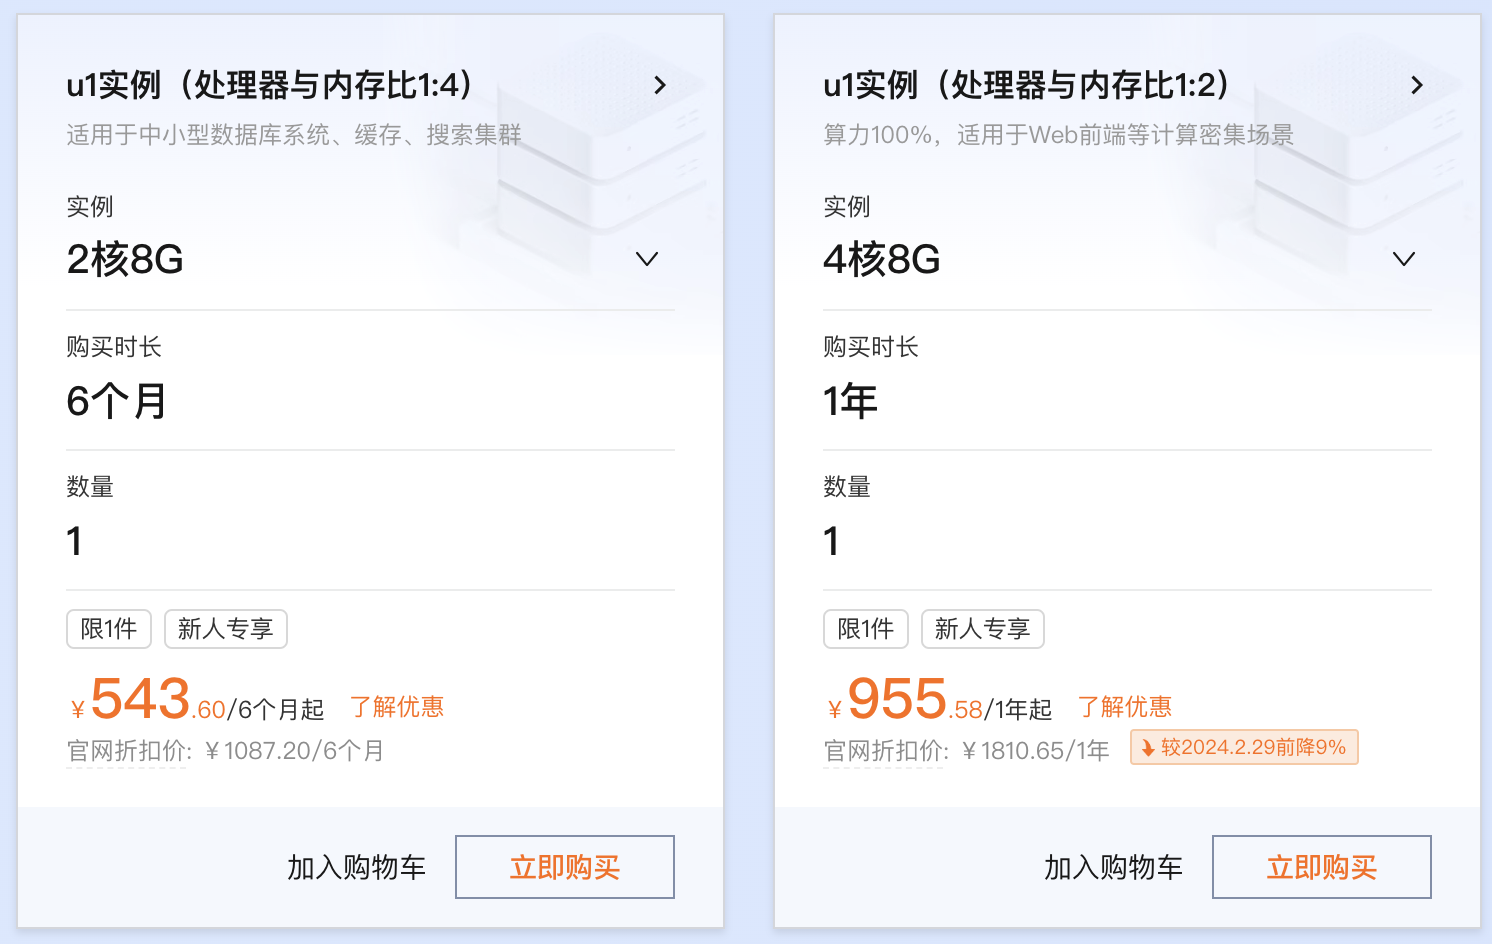Click 加入购物车 on the 2核8G card
Screen dimensions: 1492x944
[356, 867]
